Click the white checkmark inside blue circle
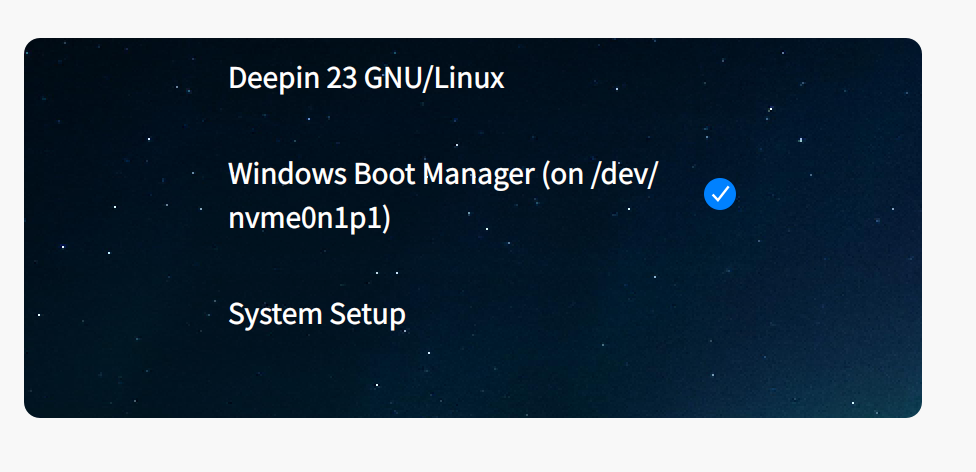976x472 pixels. 720,194
